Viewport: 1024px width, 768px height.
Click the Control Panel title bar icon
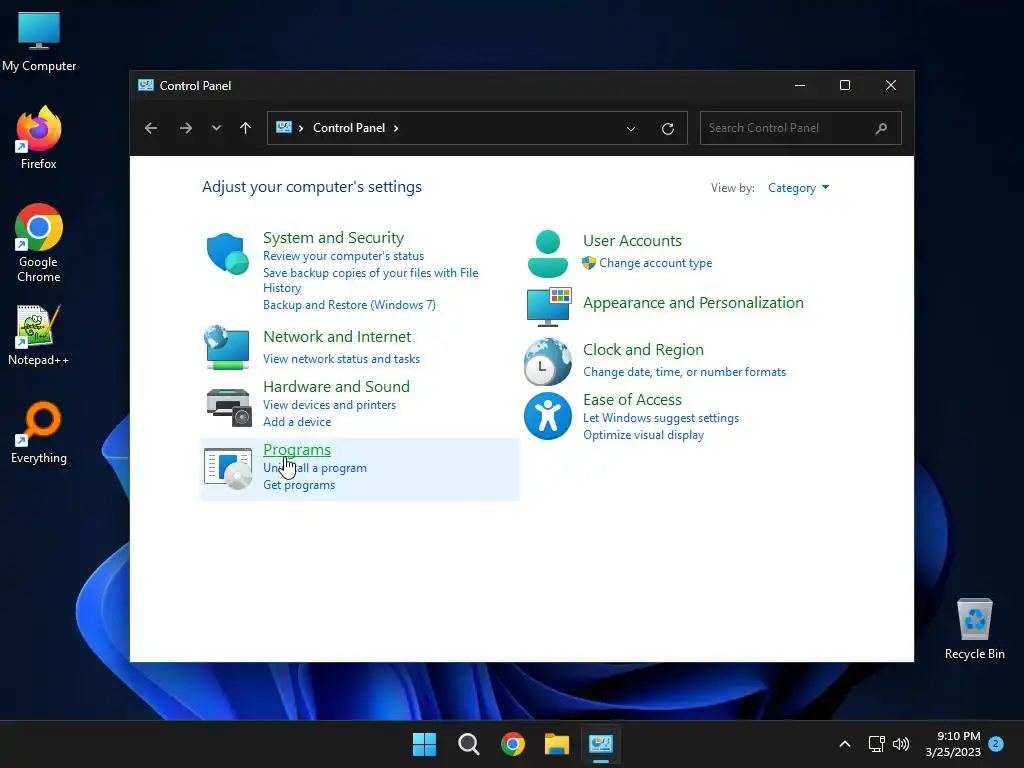pyautogui.click(x=146, y=86)
